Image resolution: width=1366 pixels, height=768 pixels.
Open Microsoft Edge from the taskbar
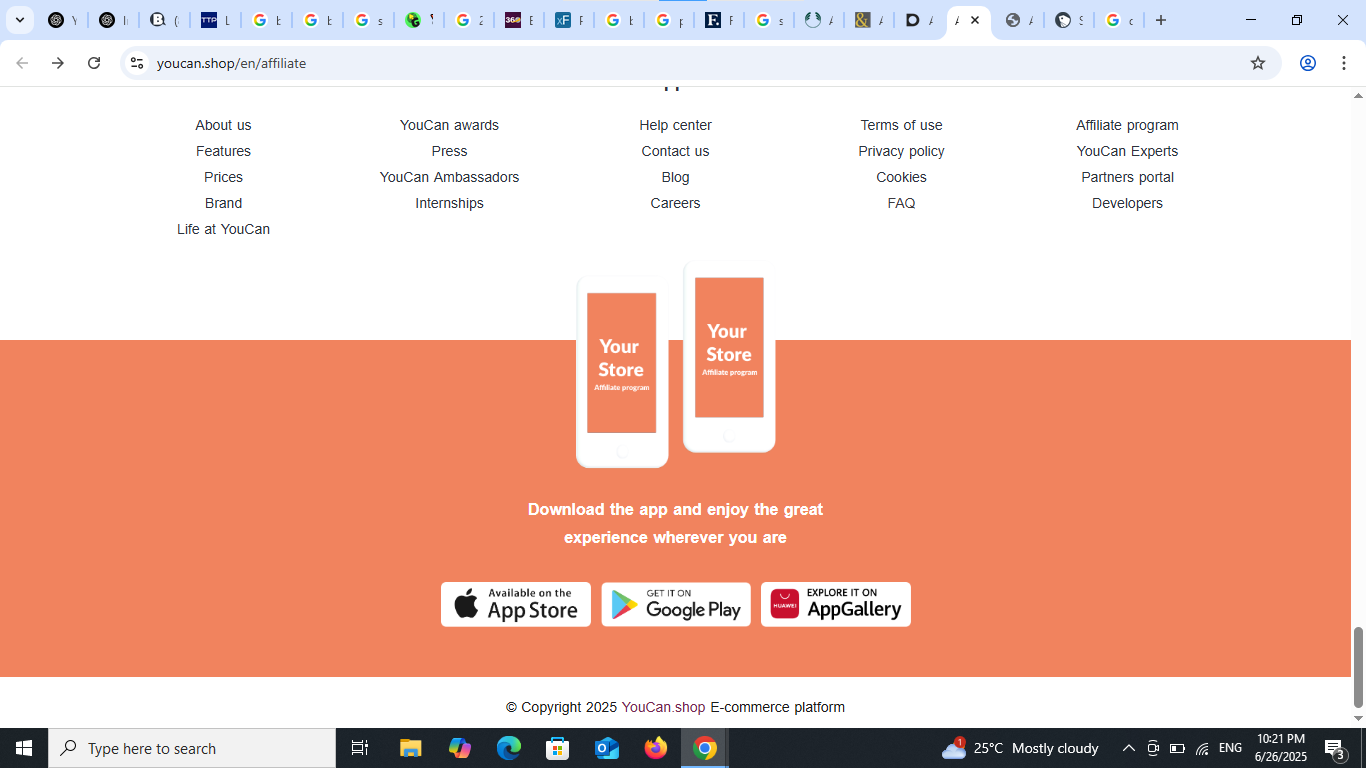509,748
